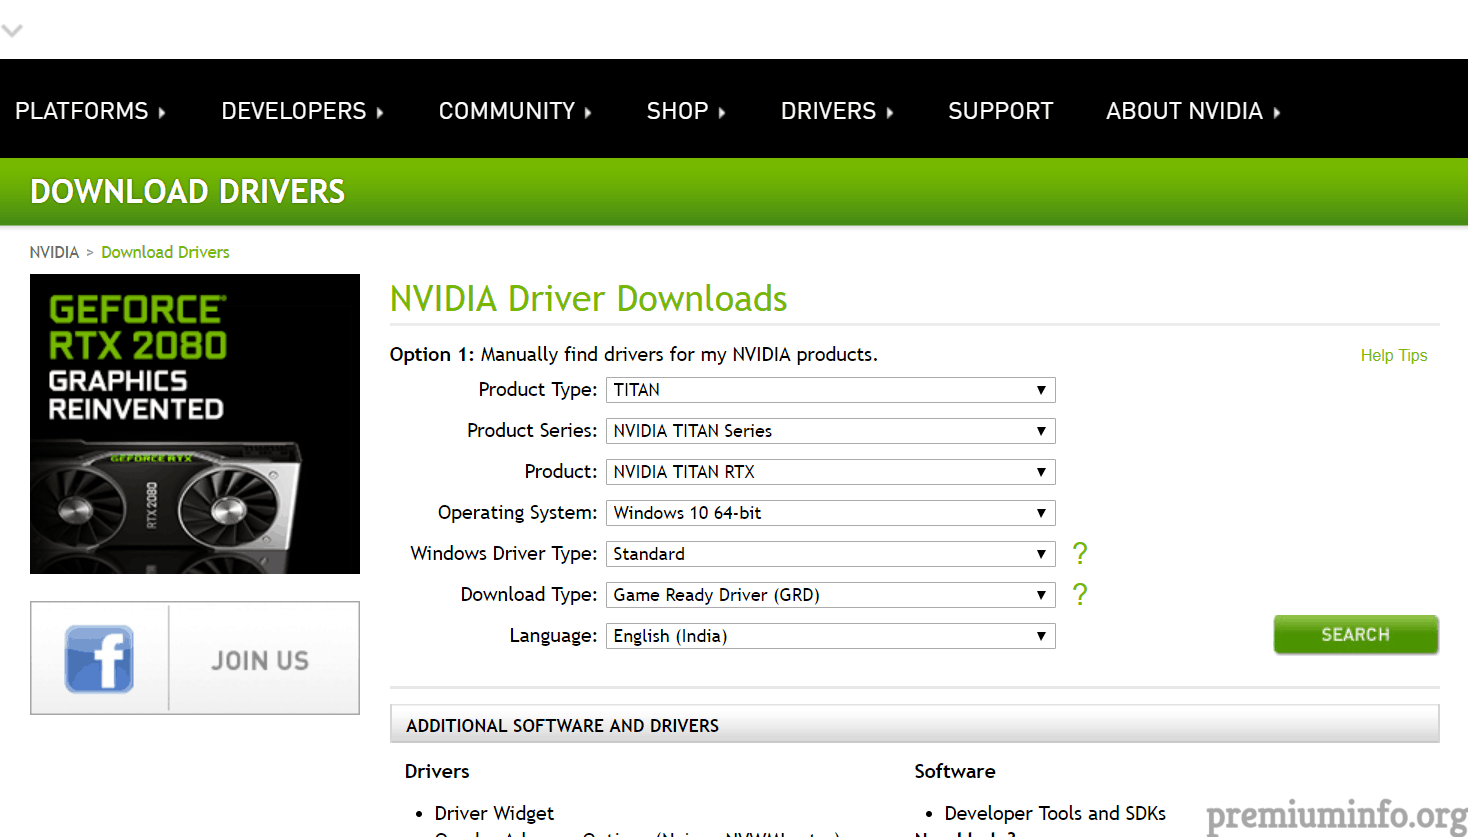This screenshot has height=837, width=1468.
Task: Open the PLATFORMS menu
Action: tap(90, 111)
